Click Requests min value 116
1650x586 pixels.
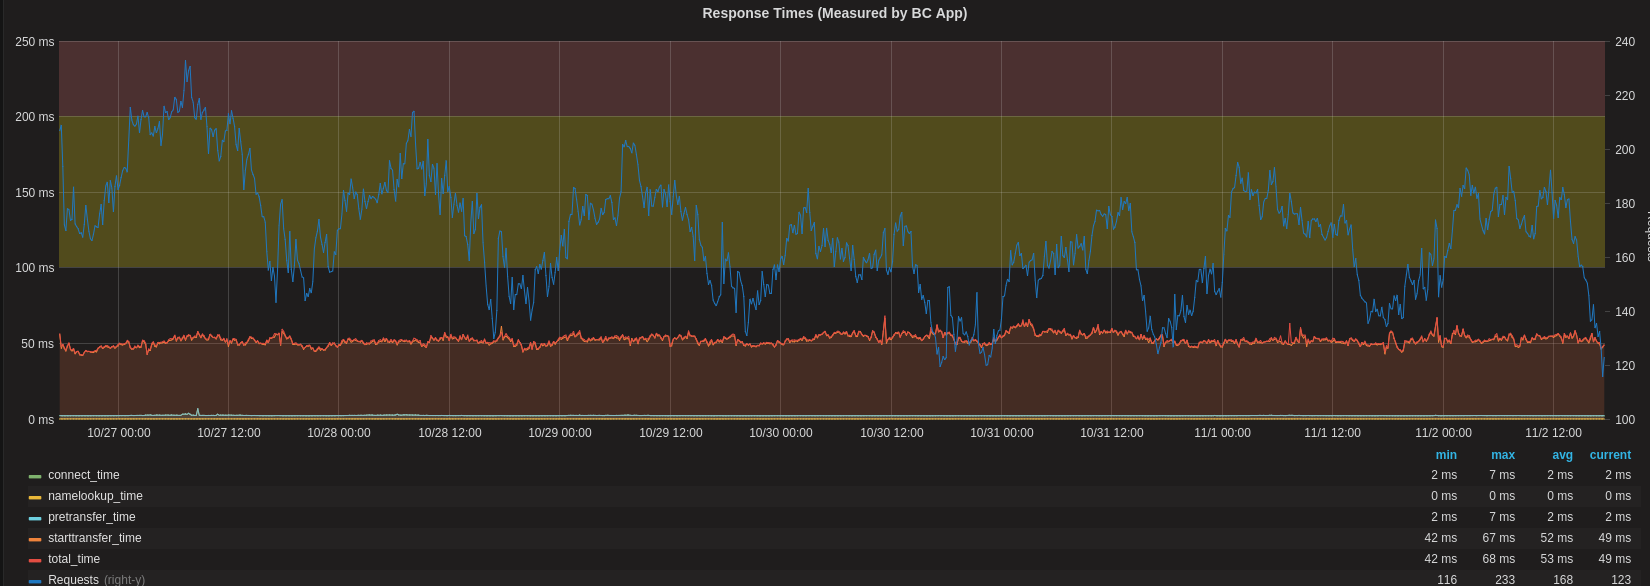[x=1447, y=580]
